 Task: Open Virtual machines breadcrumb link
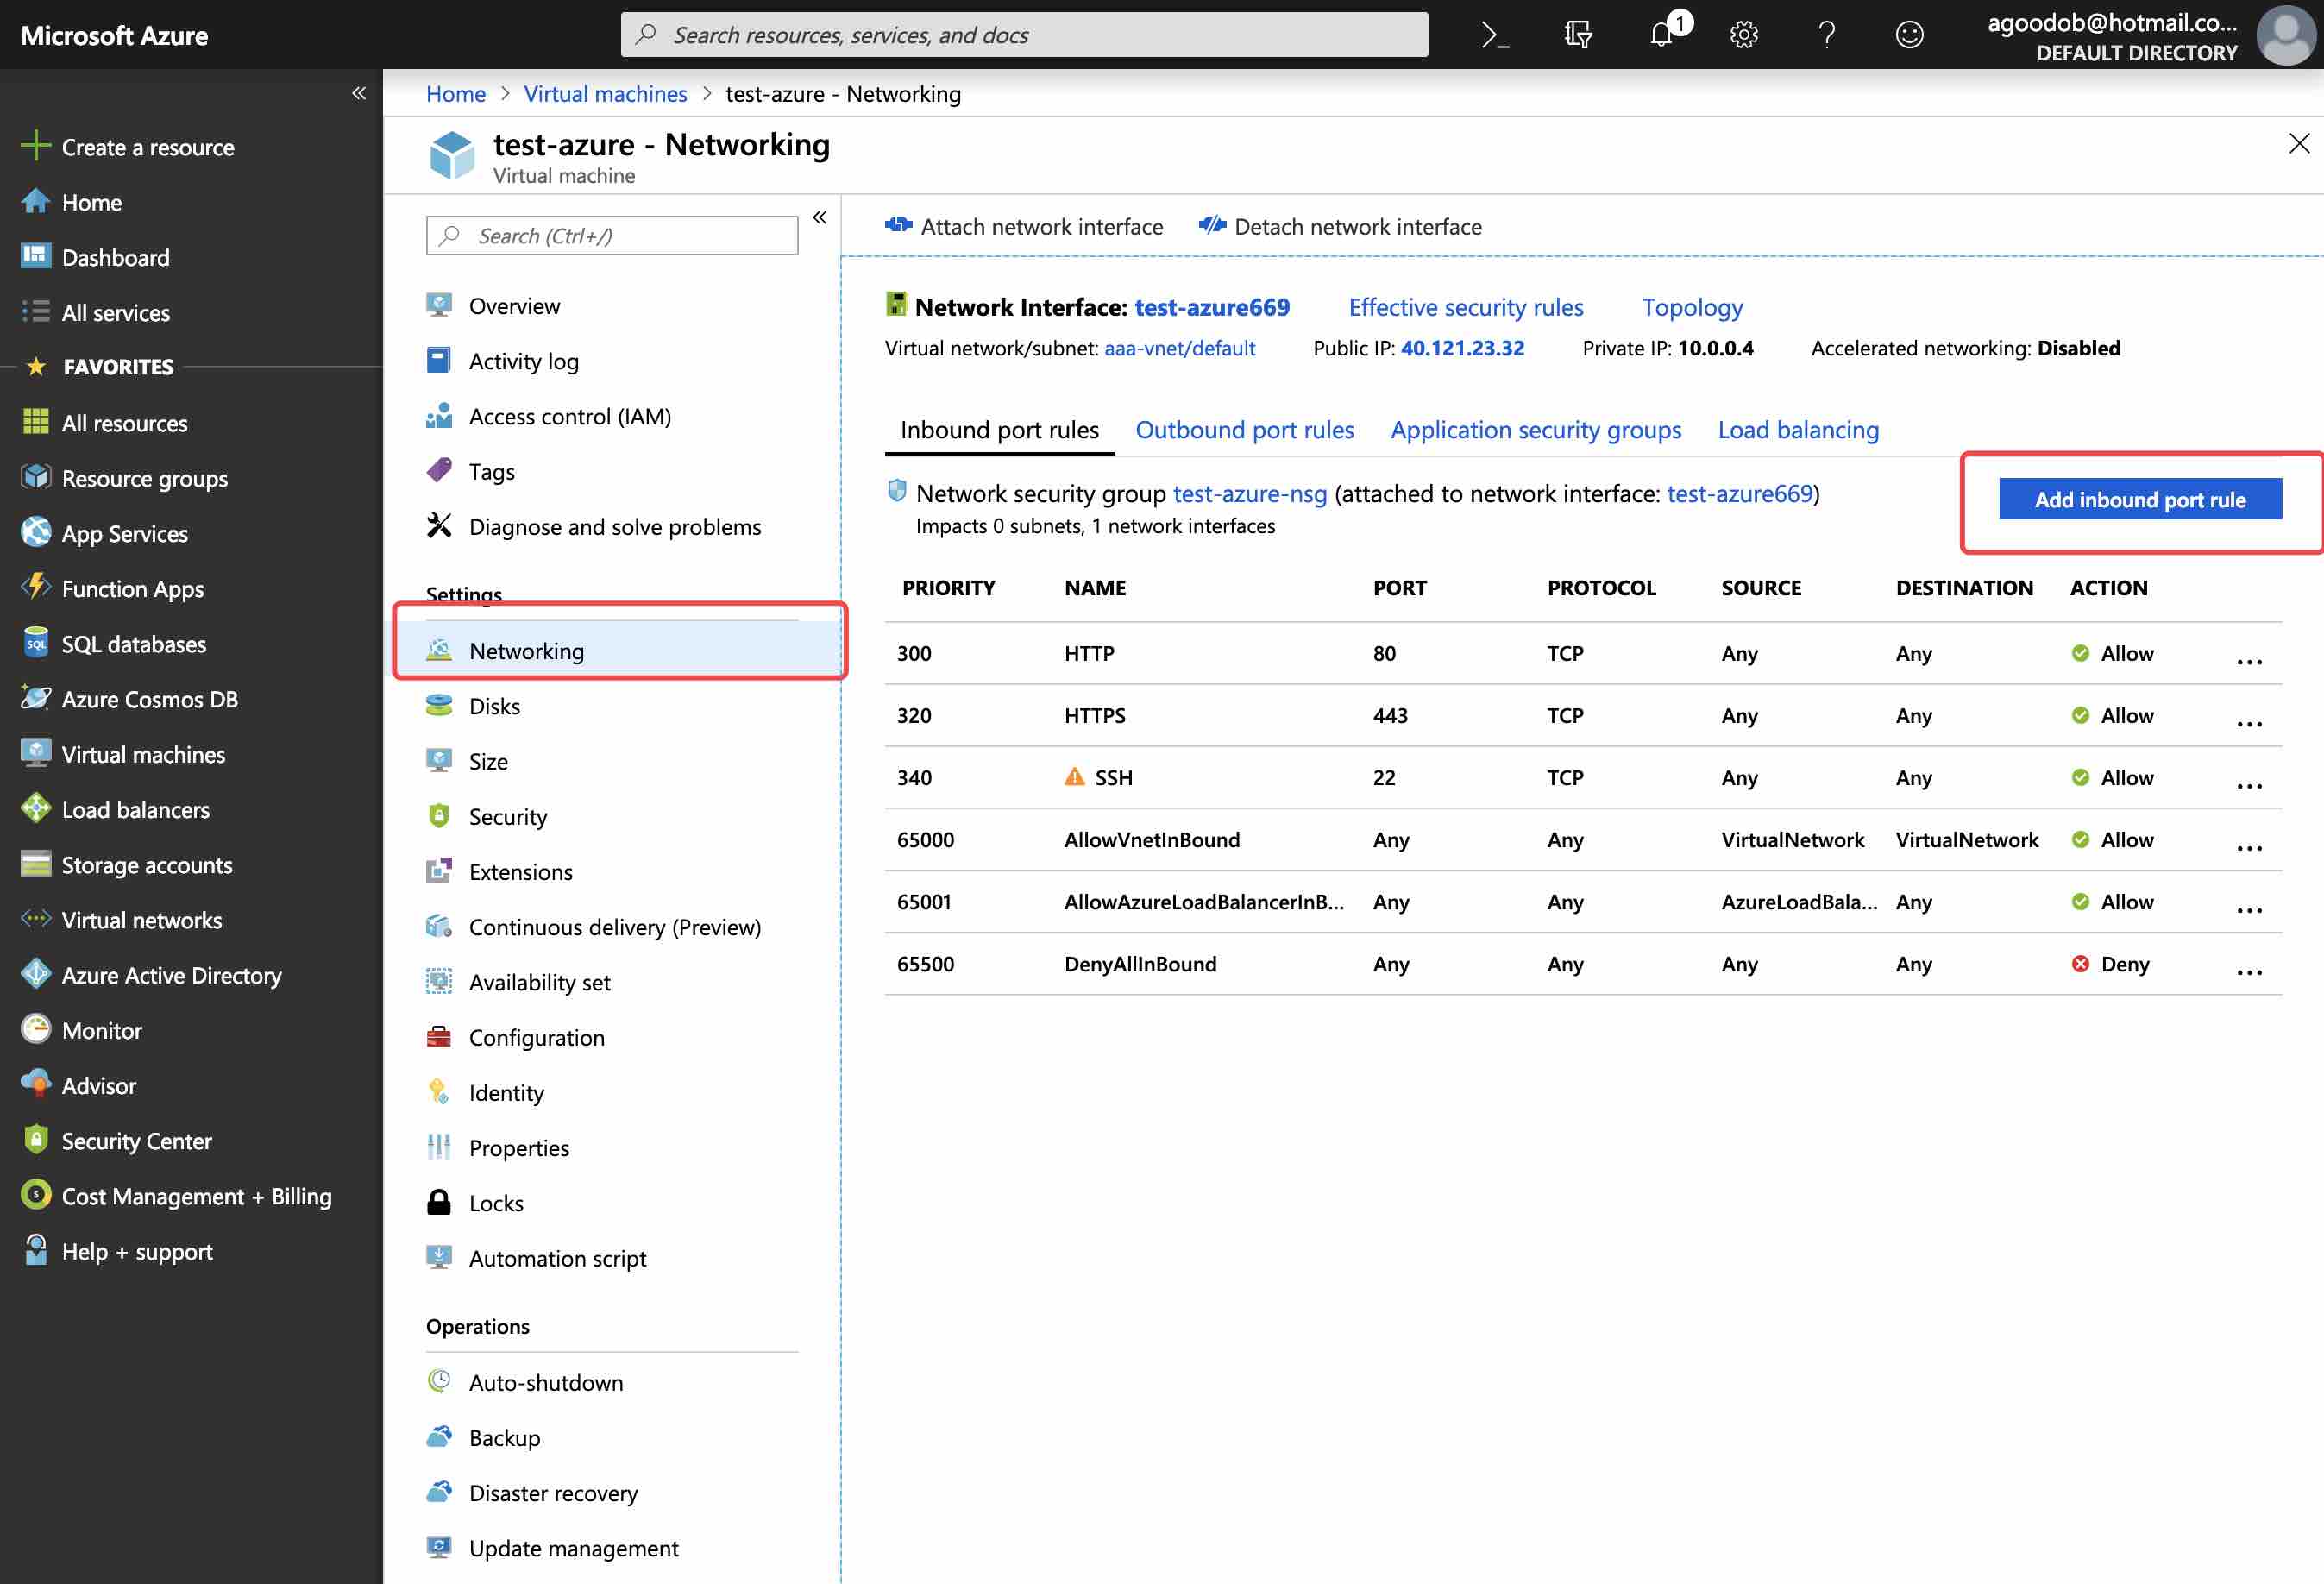[605, 94]
